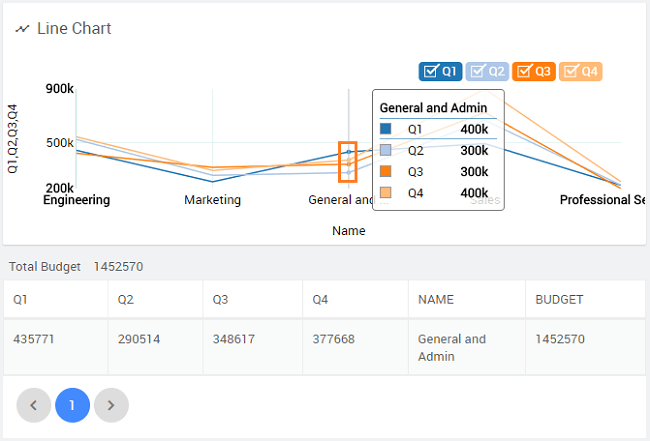Toggle the Q3 legend checkbox

[x=534, y=71]
